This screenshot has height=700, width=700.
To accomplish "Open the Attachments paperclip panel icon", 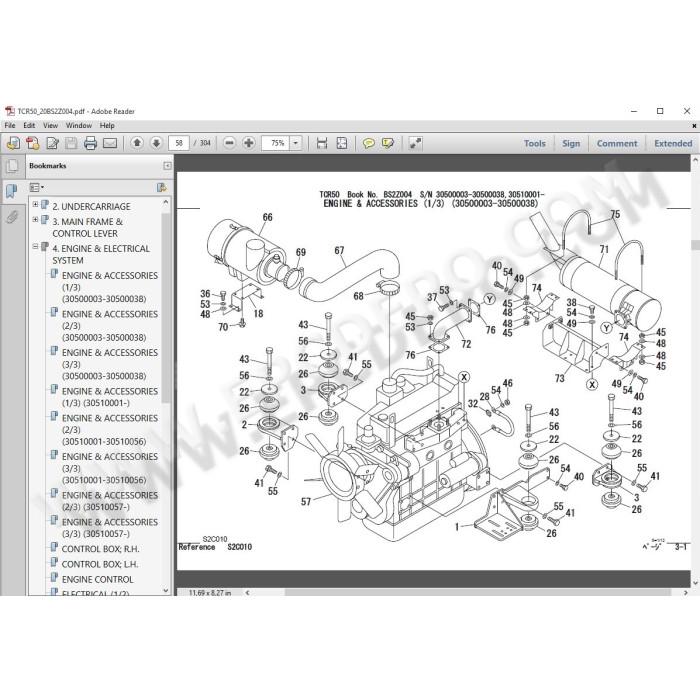I will pos(12,217).
